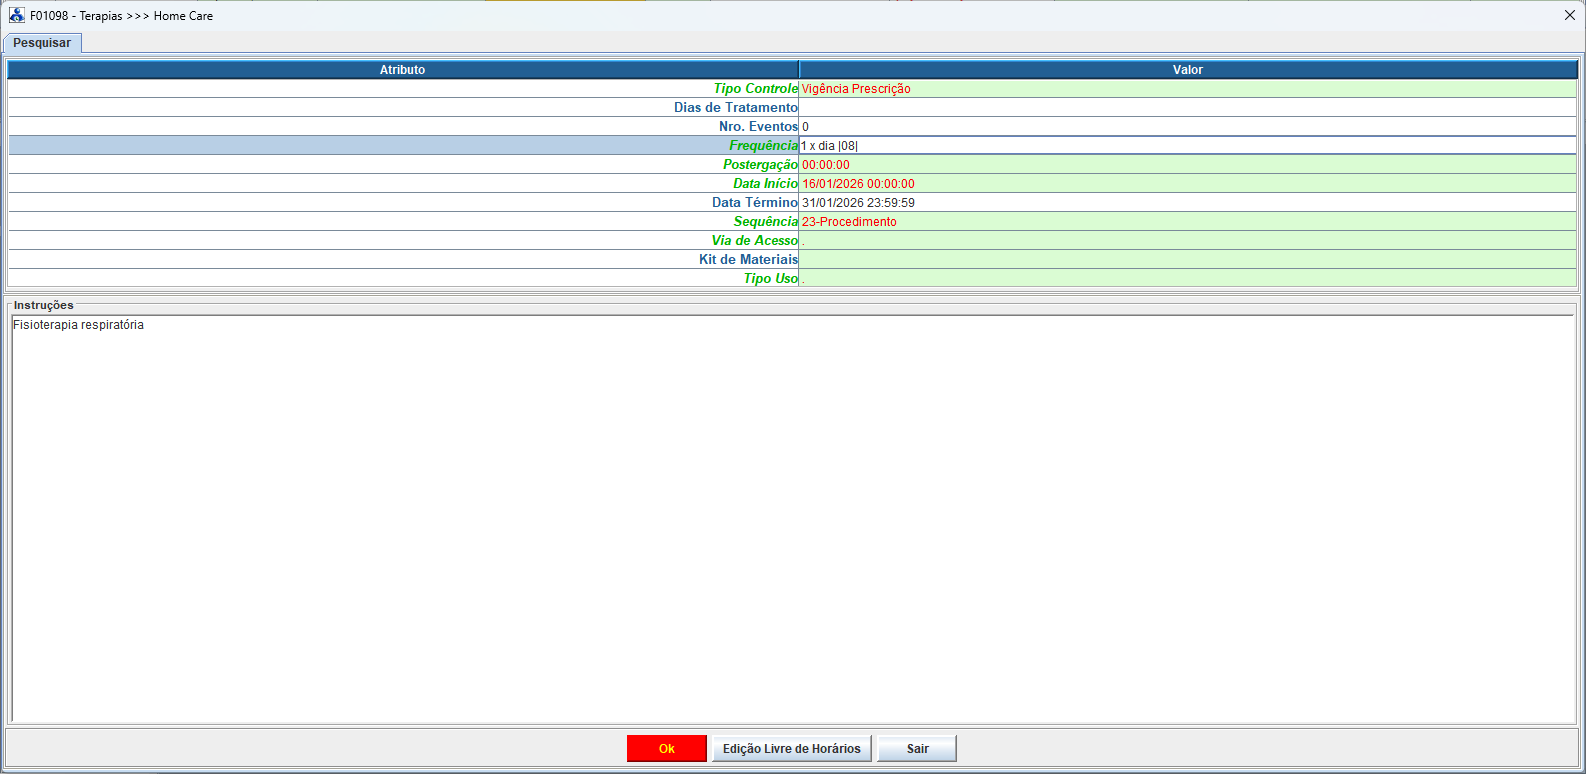The width and height of the screenshot is (1586, 774).
Task: Click the Kit de Materiais value cell
Action: 1187,260
